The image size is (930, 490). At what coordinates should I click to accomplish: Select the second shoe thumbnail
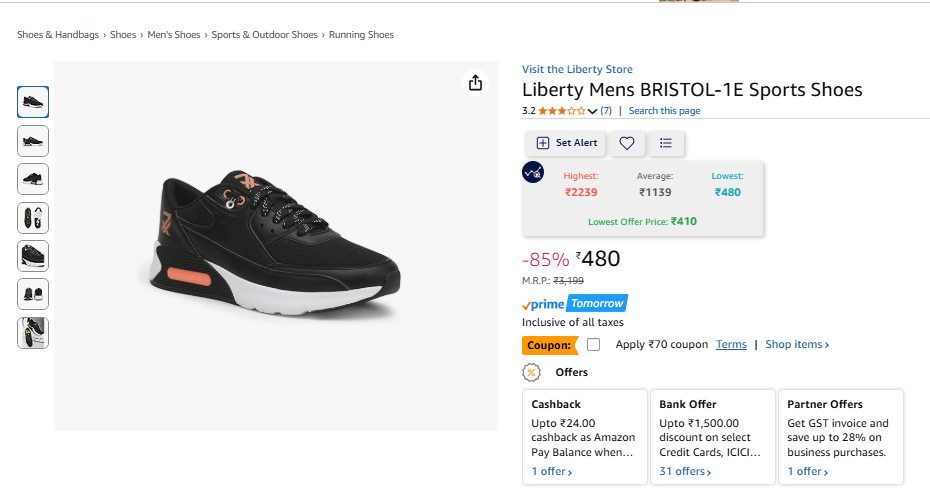pos(33,141)
